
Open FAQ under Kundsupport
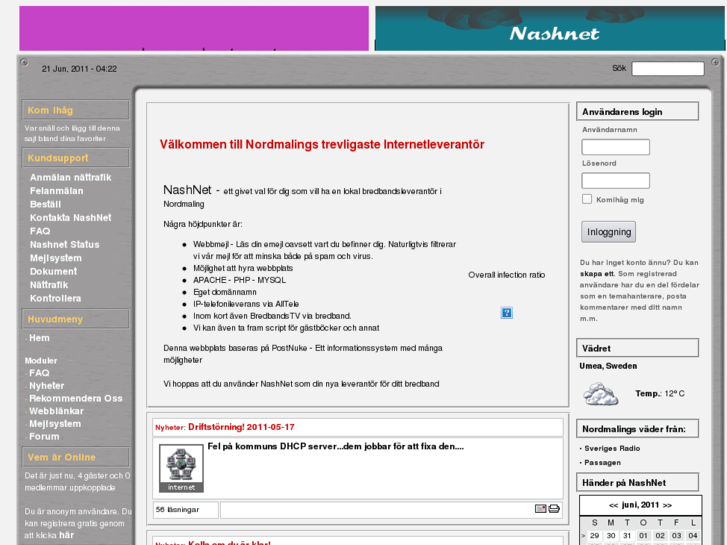(x=40, y=231)
